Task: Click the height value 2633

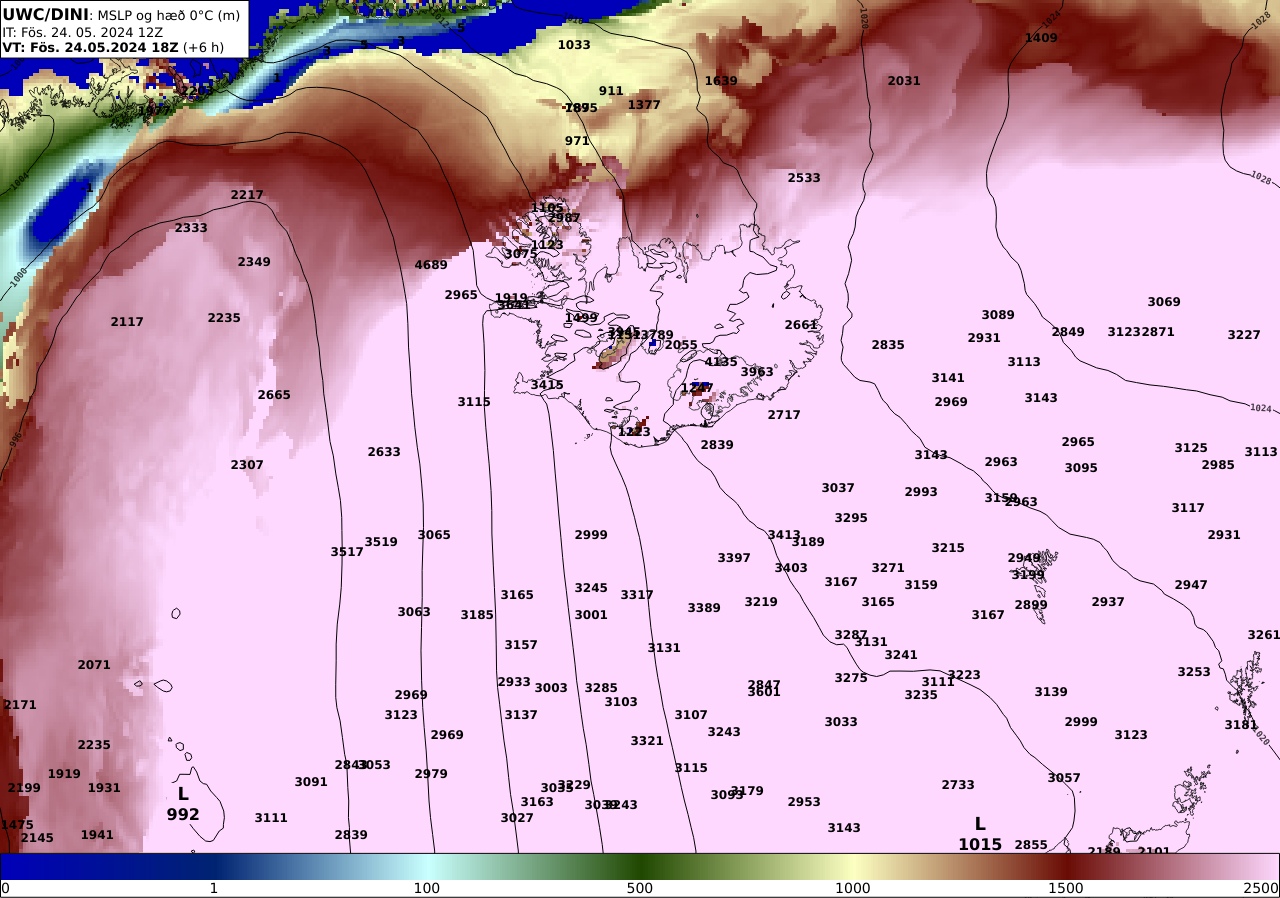Action: click(384, 452)
